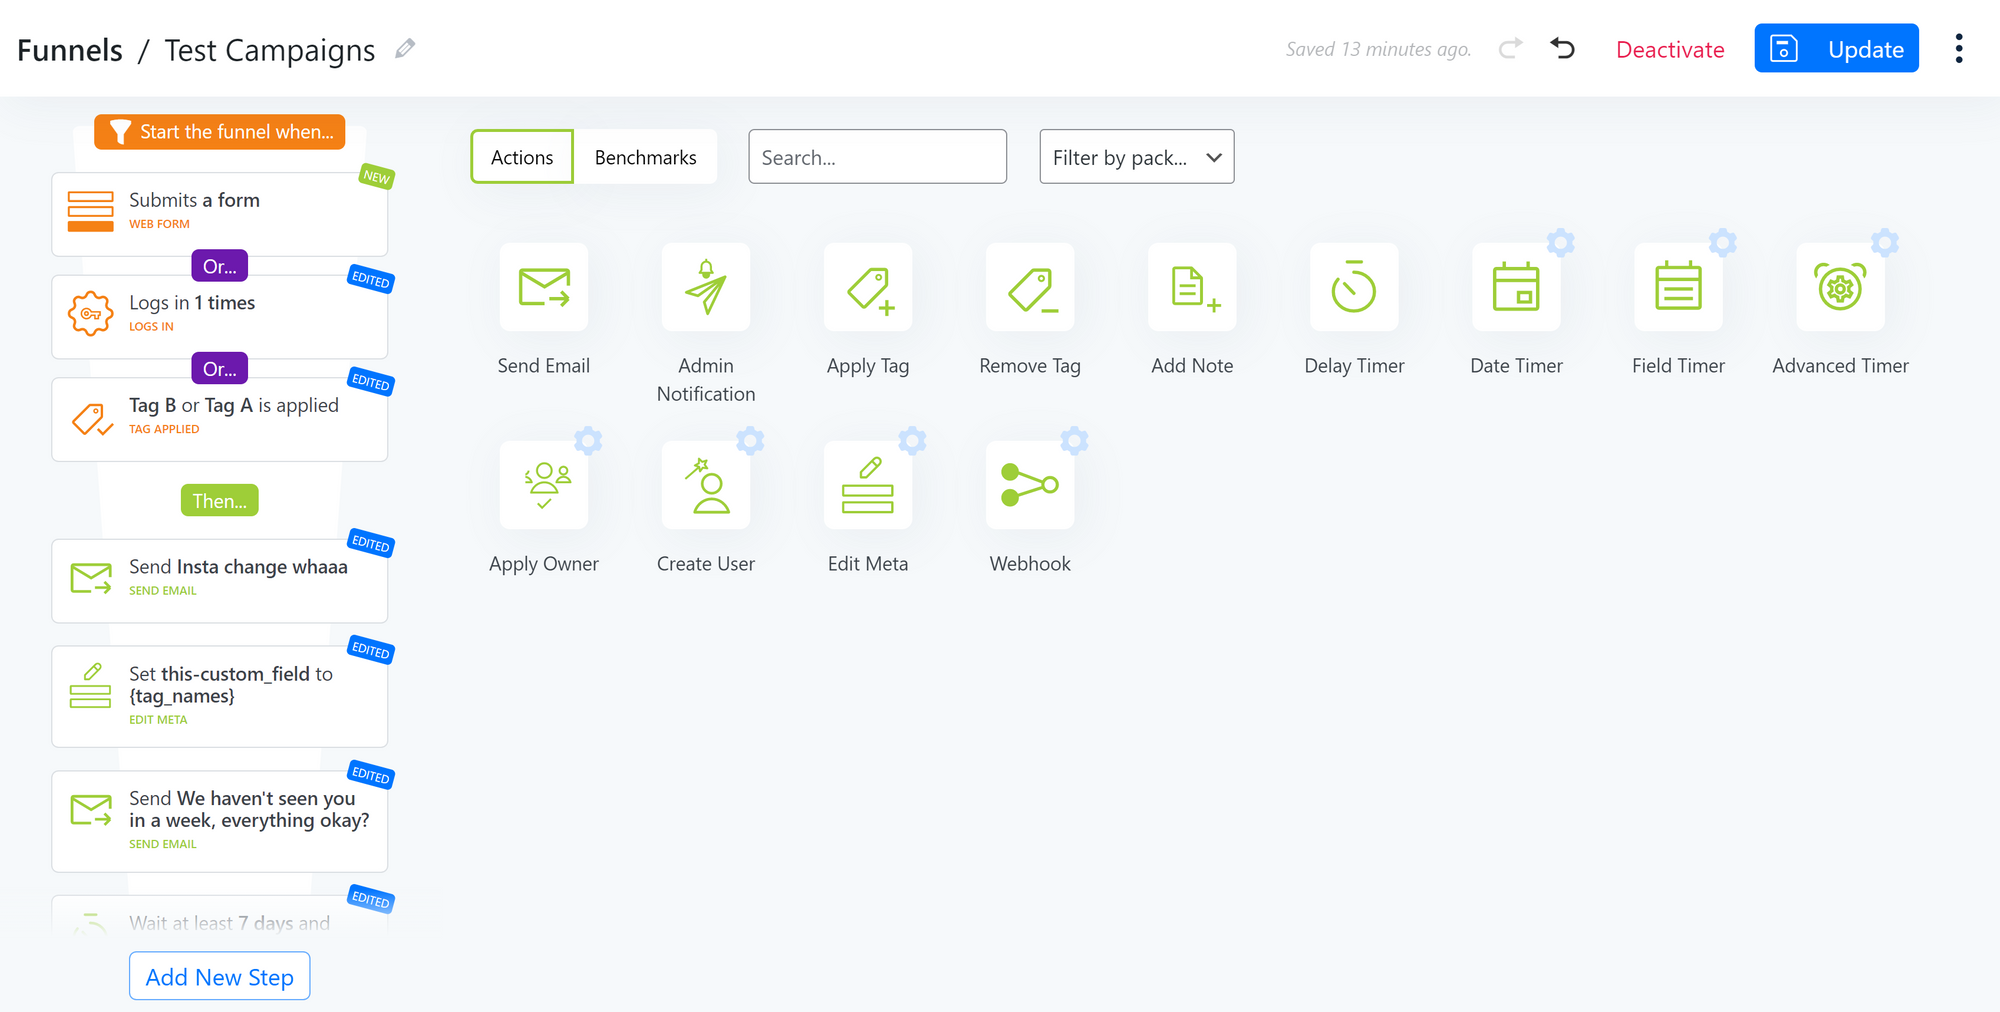This screenshot has height=1012, width=2000.
Task: Click the Update button
Action: (x=1836, y=48)
